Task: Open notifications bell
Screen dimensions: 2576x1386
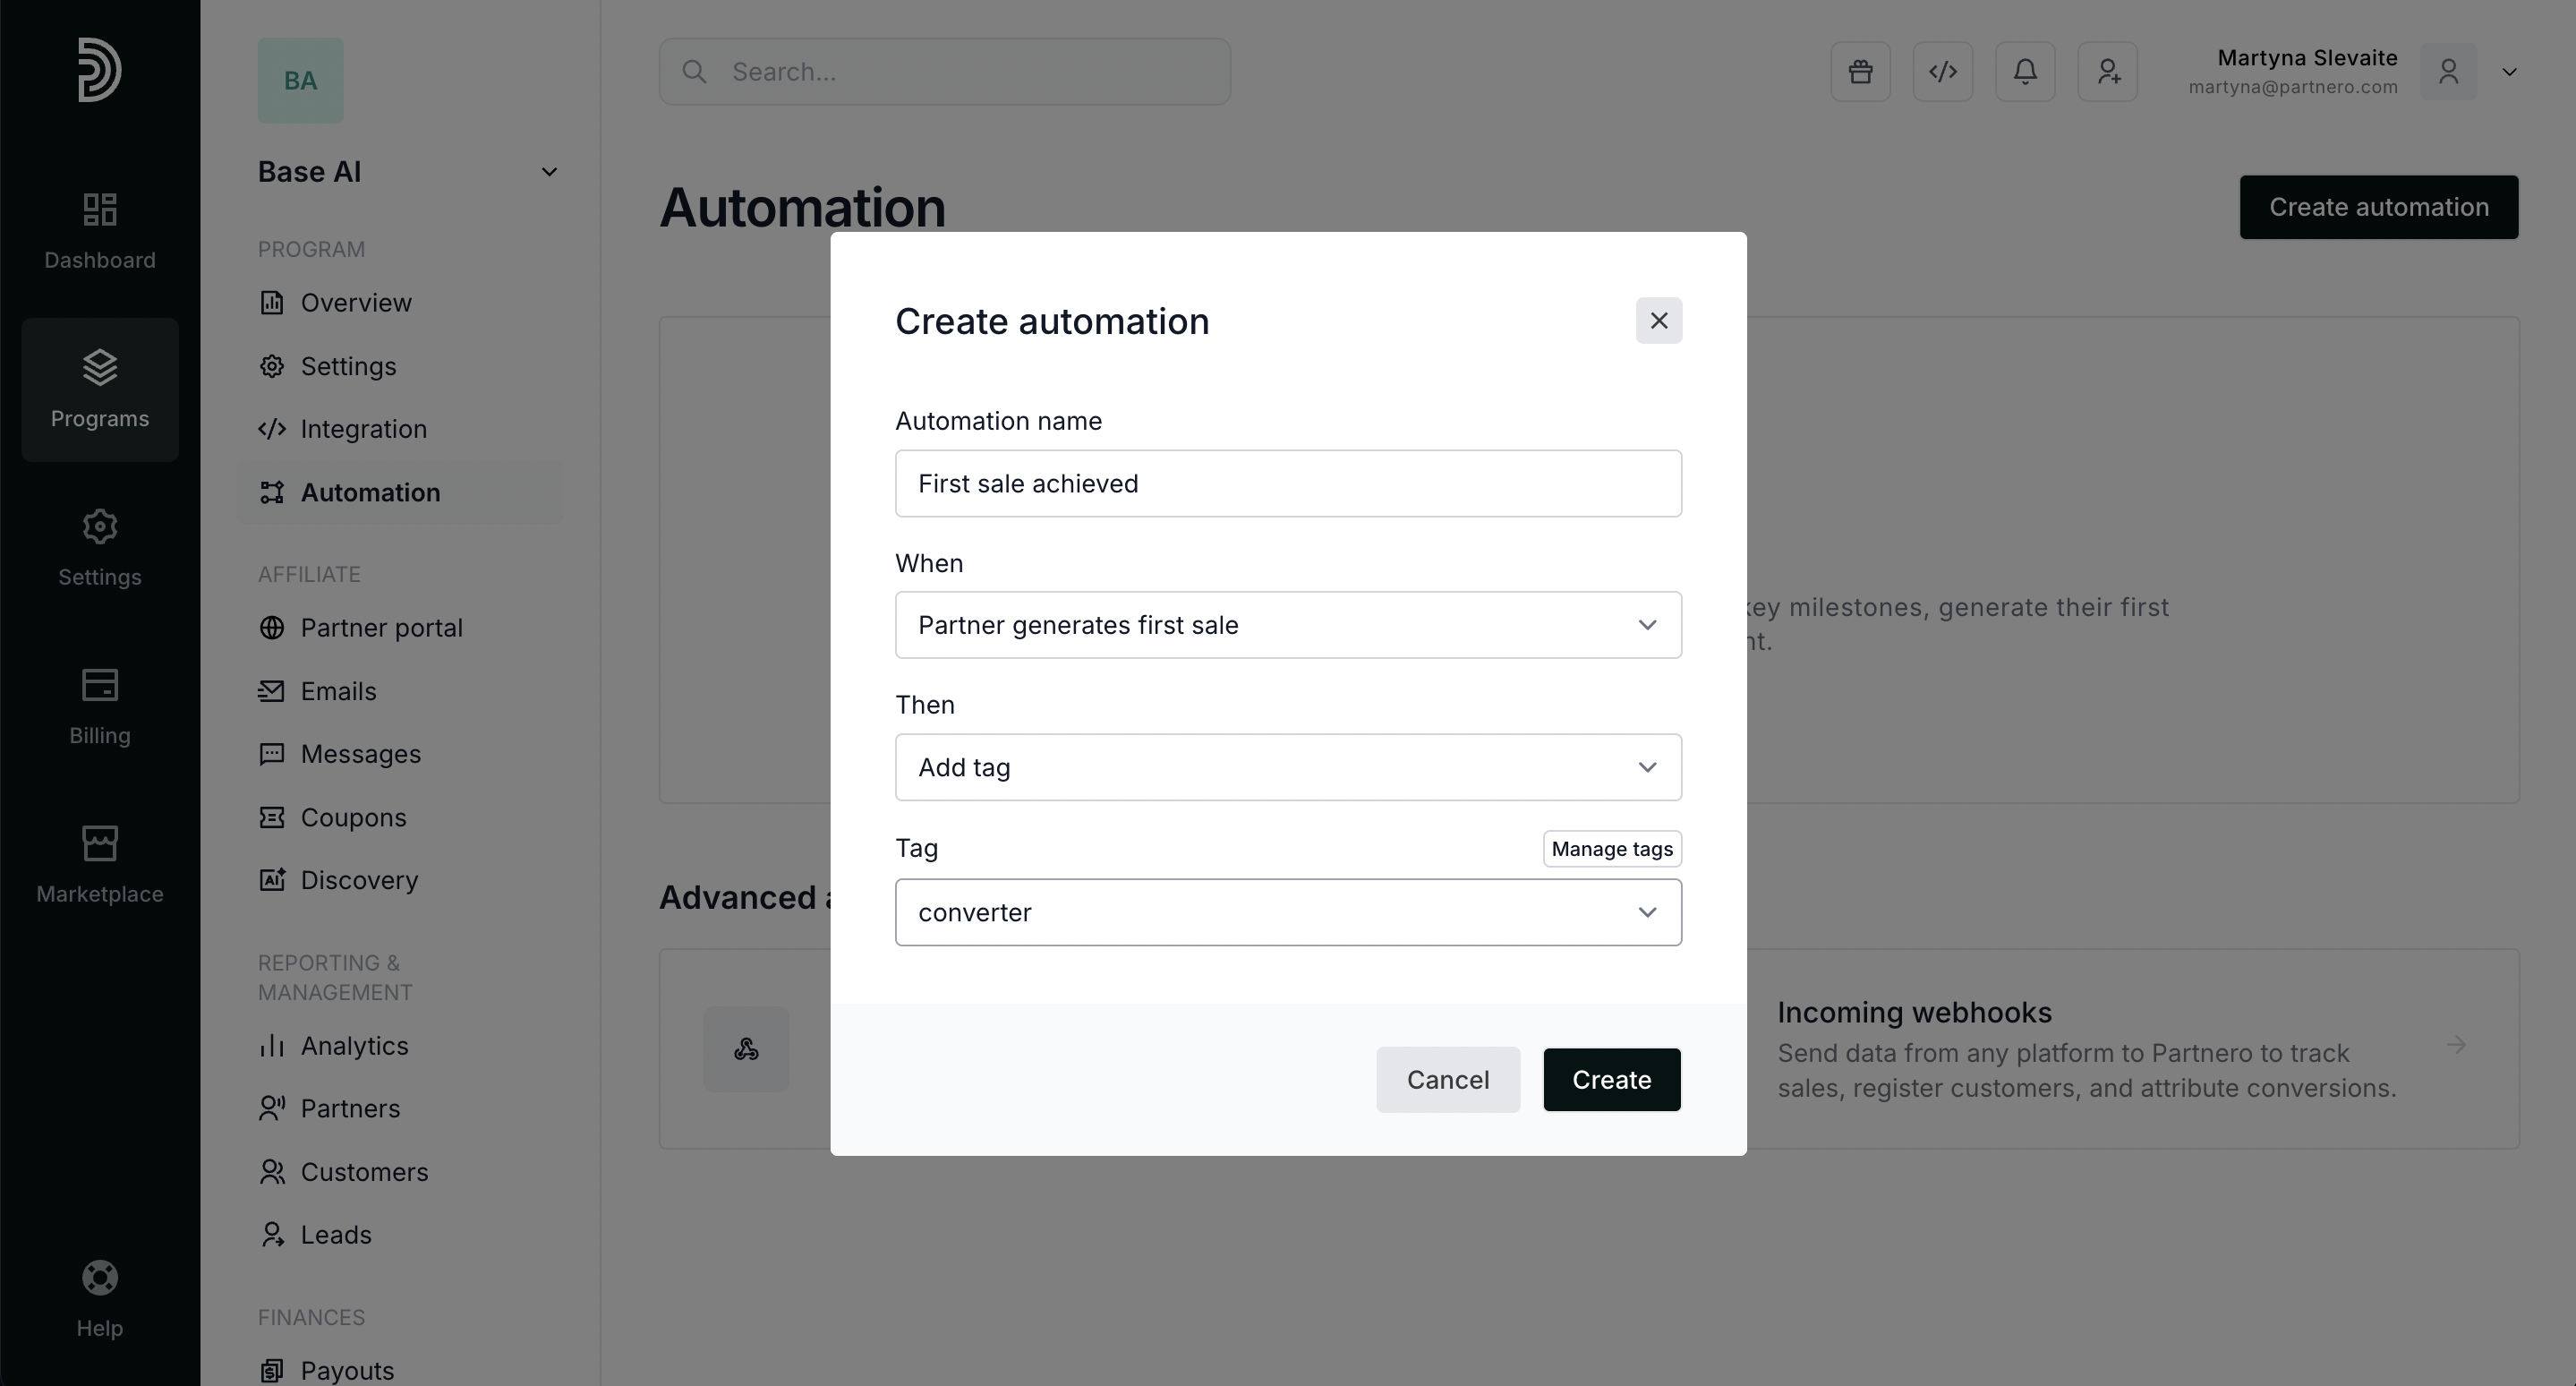Action: pyautogui.click(x=2025, y=72)
